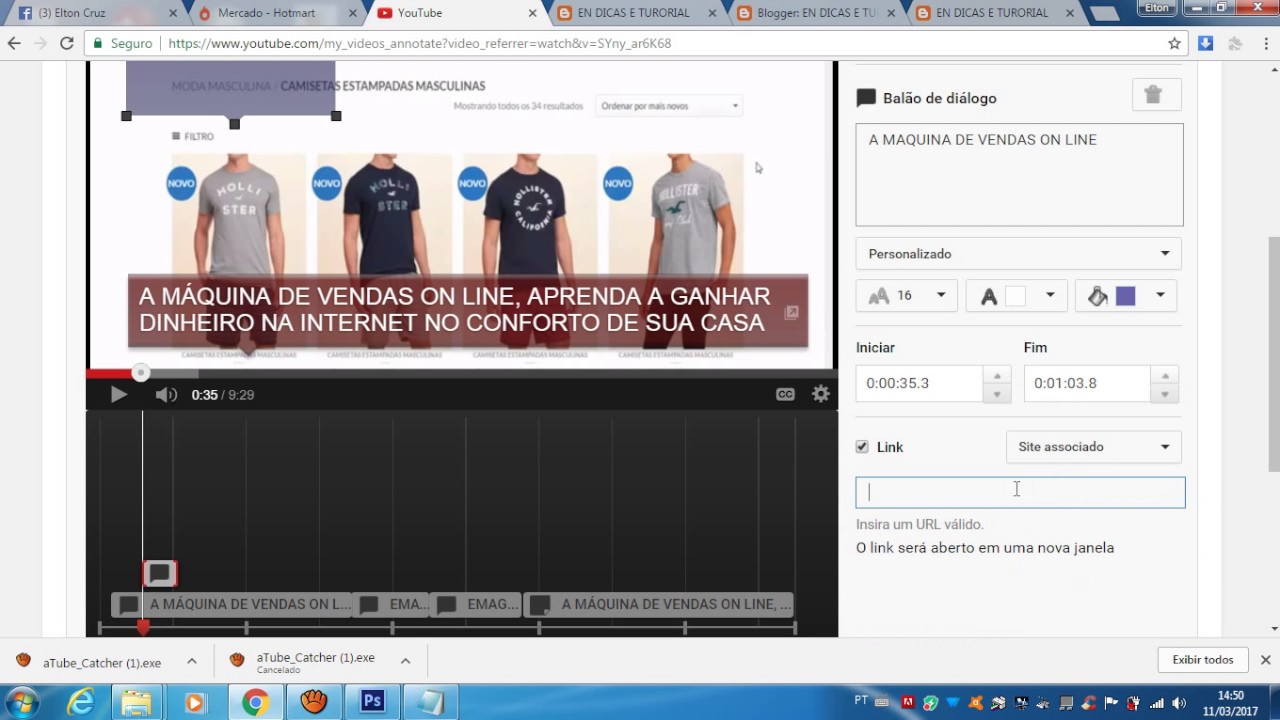
Task: Open Windows Explorer folder in taskbar
Action: [137, 702]
